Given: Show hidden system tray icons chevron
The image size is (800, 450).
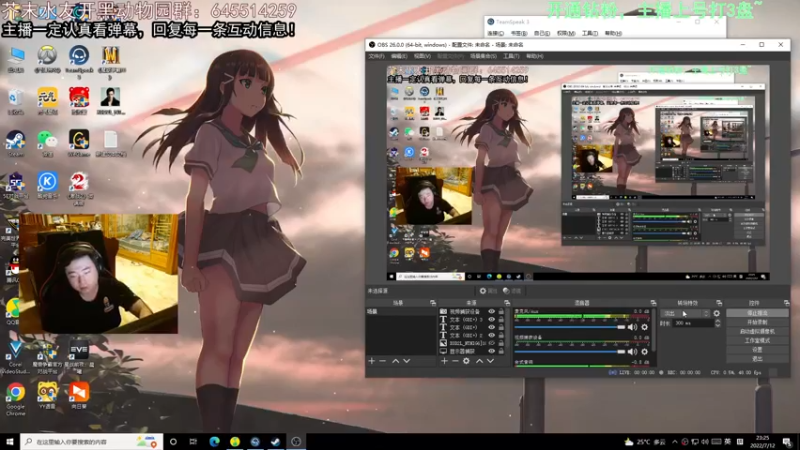Looking at the screenshot, I should (674, 442).
